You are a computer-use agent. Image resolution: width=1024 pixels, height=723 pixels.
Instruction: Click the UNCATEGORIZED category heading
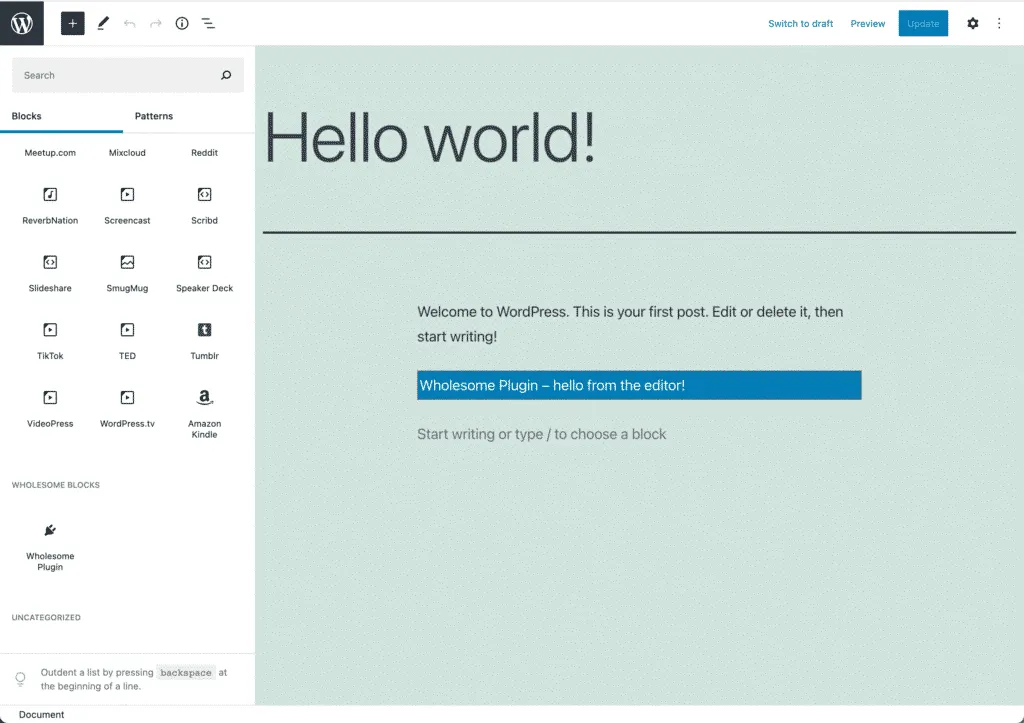(46, 618)
